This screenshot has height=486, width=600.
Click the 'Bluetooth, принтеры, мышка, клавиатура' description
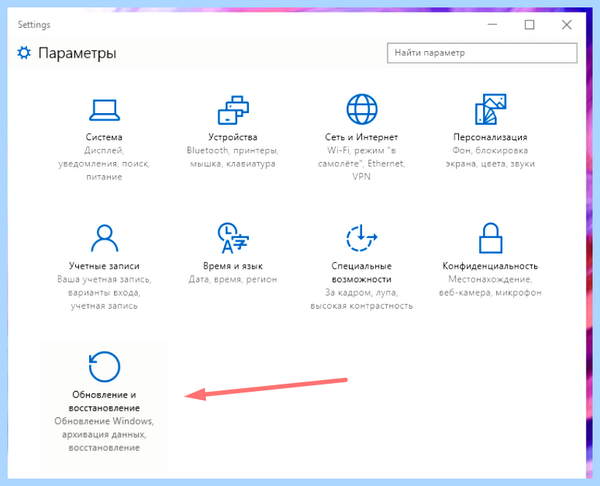(x=233, y=157)
